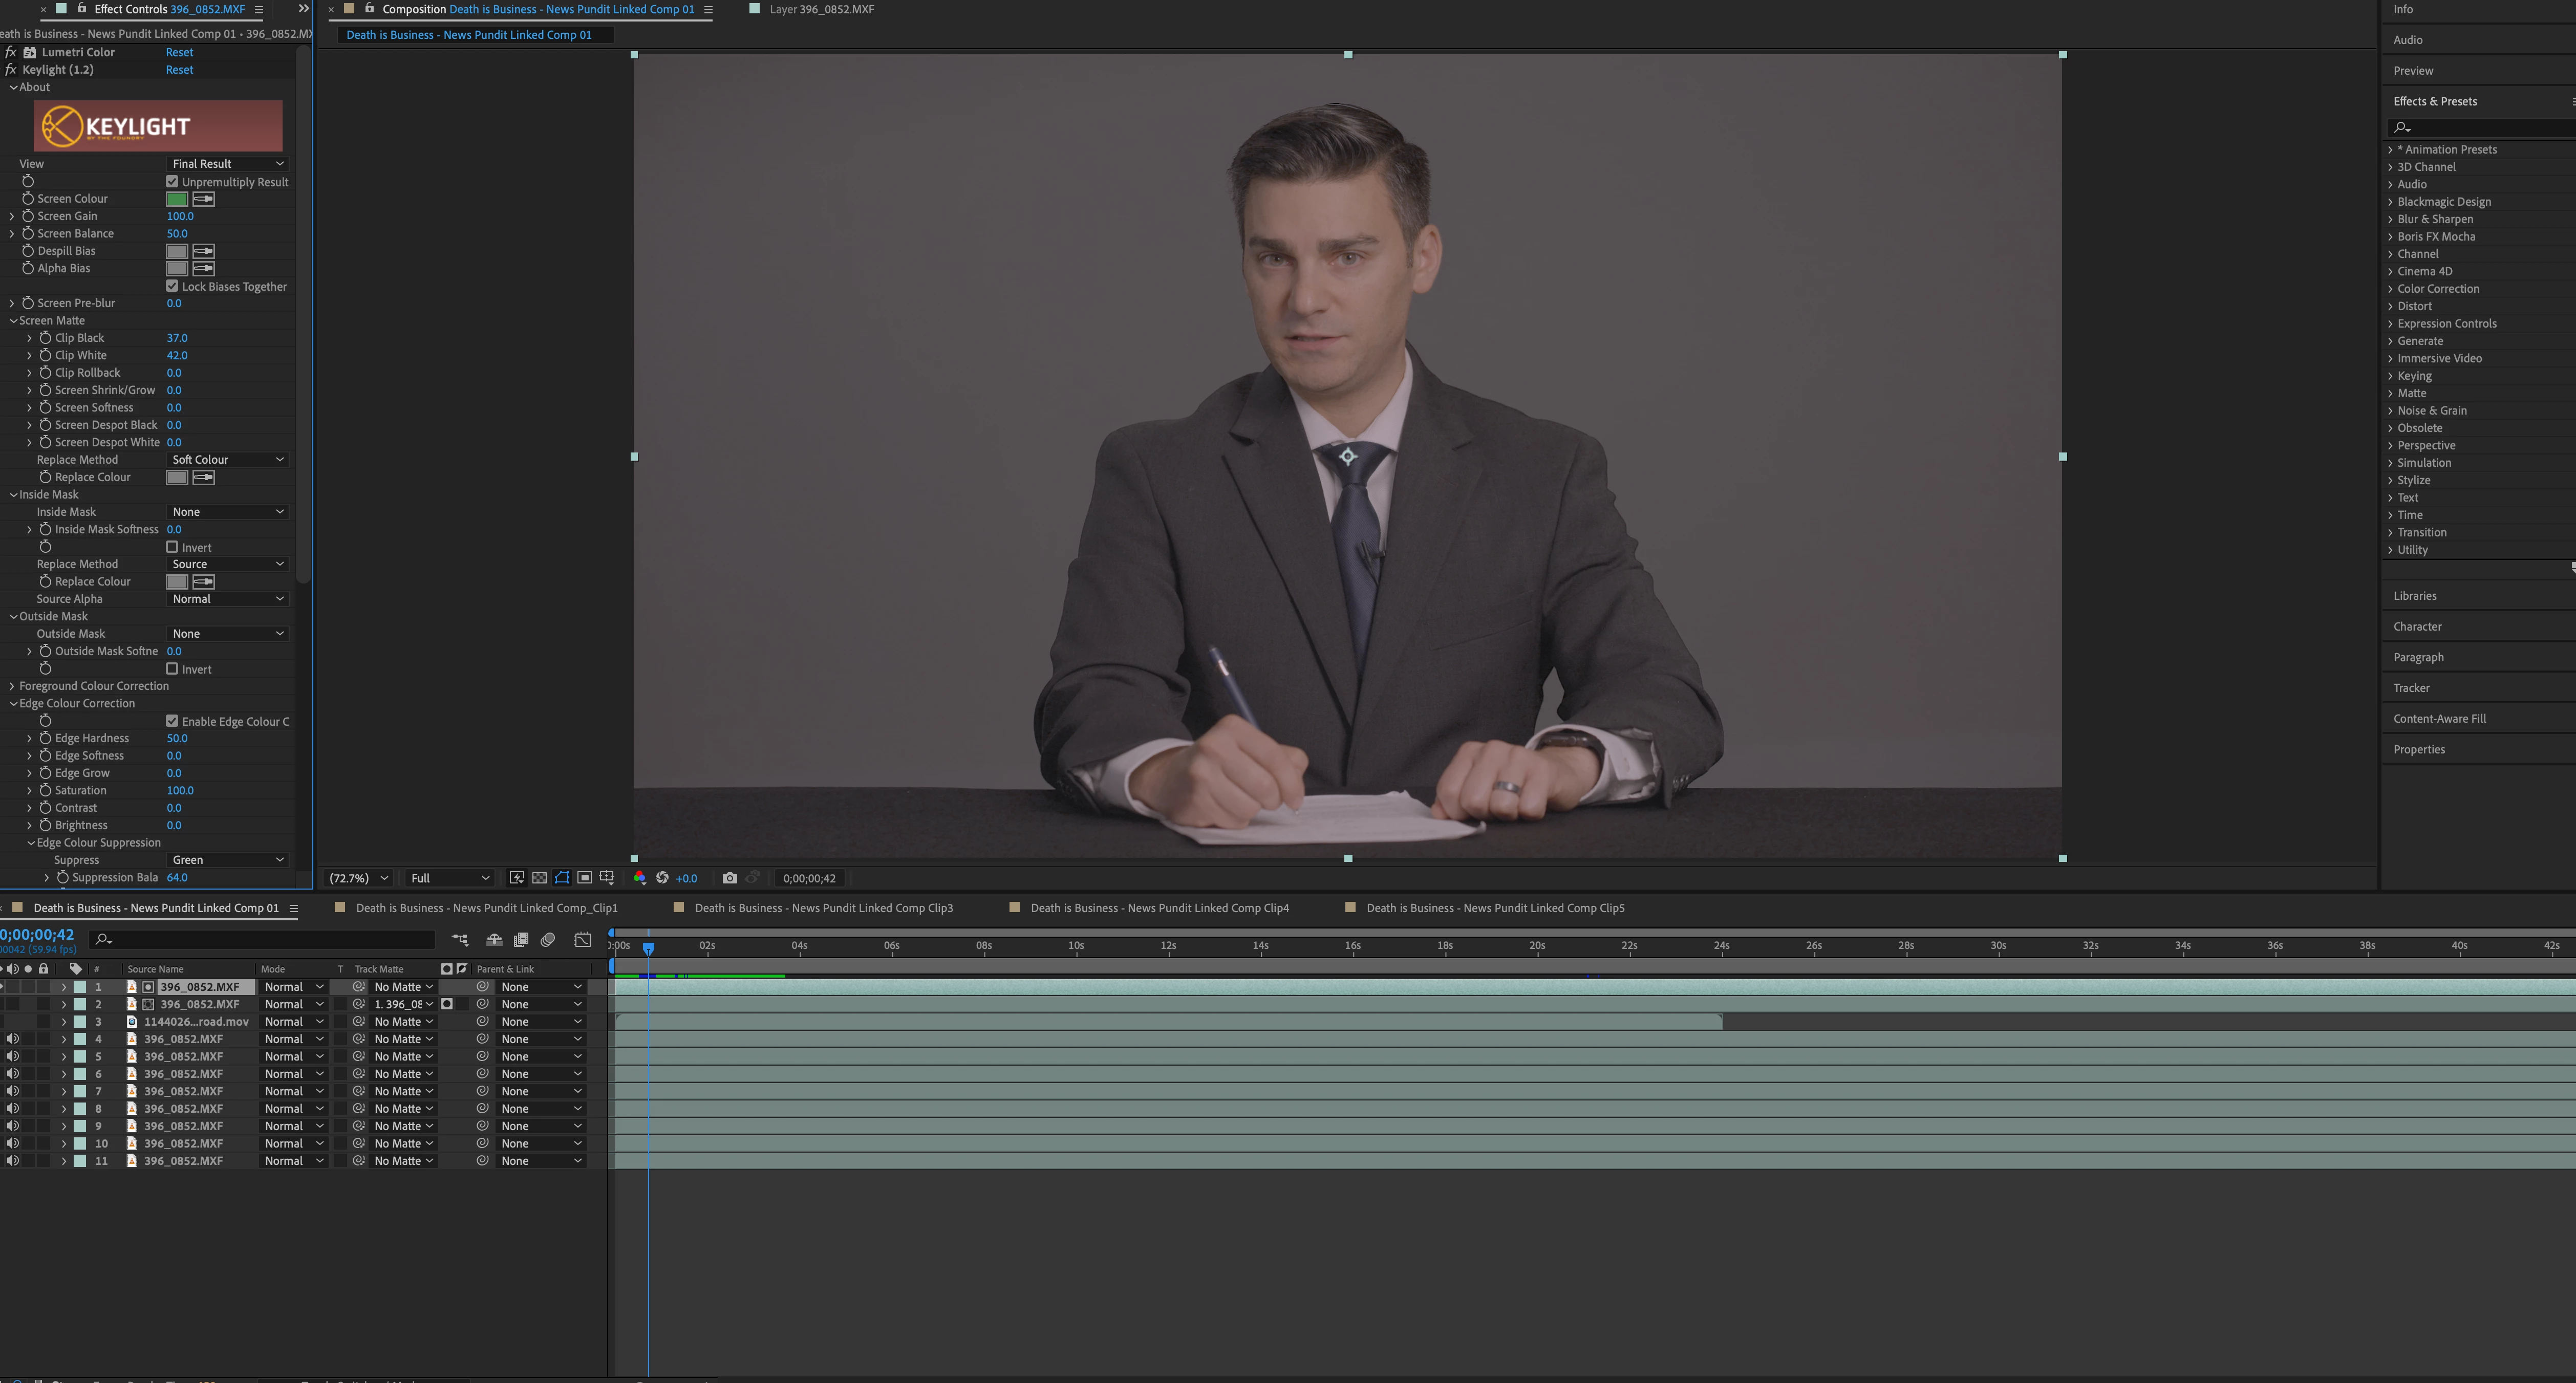The image size is (2576, 1383).
Task: Mute audio on layer 4
Action: click(12, 1039)
